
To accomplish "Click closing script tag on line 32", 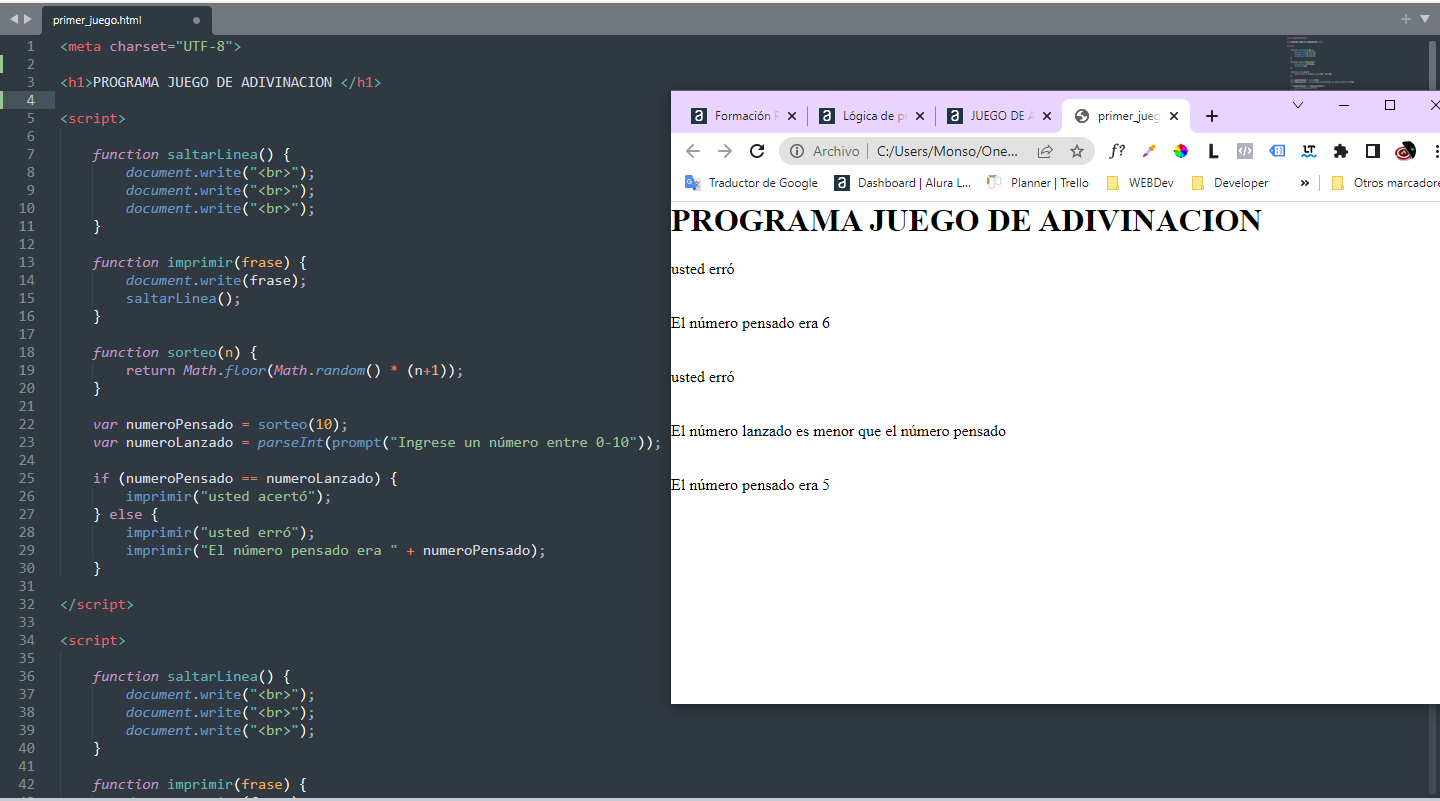I will pos(96,604).
